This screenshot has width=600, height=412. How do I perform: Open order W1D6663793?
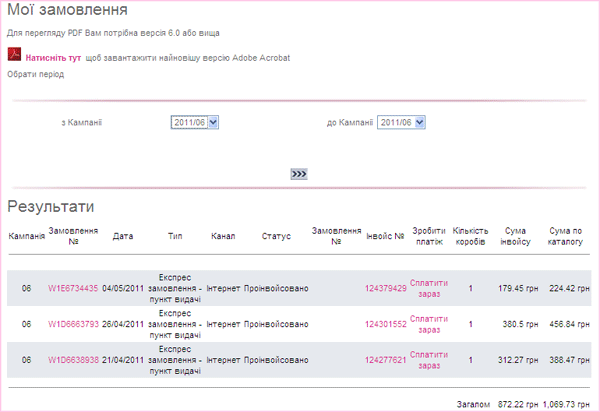(73, 324)
